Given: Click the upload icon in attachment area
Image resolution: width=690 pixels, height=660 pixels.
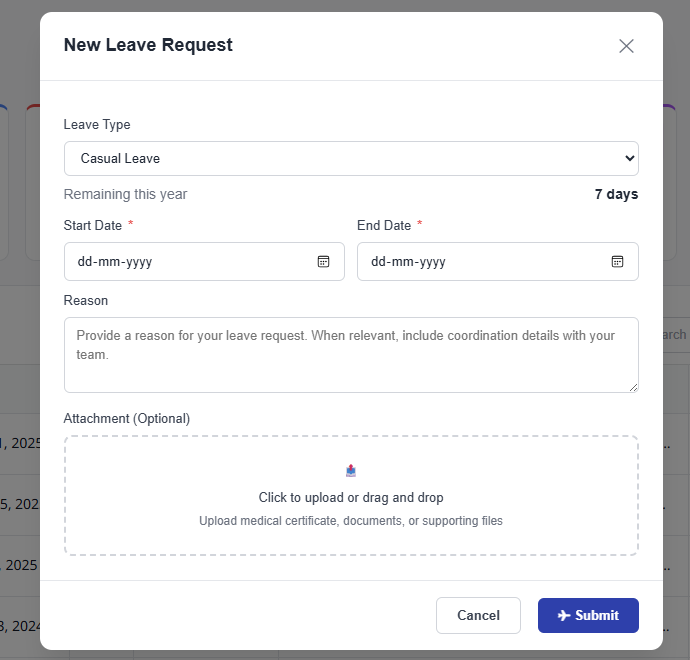Looking at the screenshot, I should tap(351, 471).
